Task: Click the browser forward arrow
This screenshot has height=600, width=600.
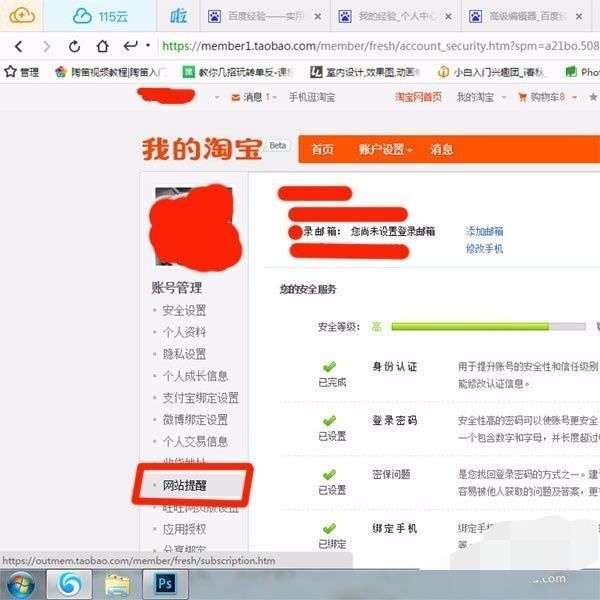Action: pyautogui.click(x=46, y=47)
